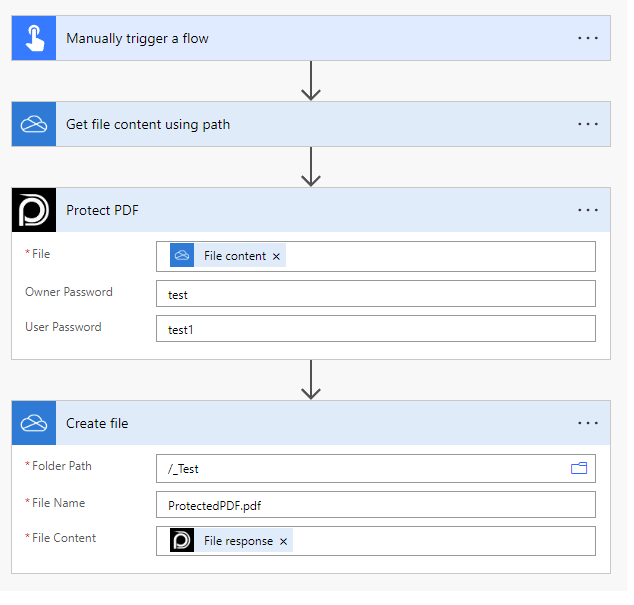Remove the File content dynamic token

[277, 256]
